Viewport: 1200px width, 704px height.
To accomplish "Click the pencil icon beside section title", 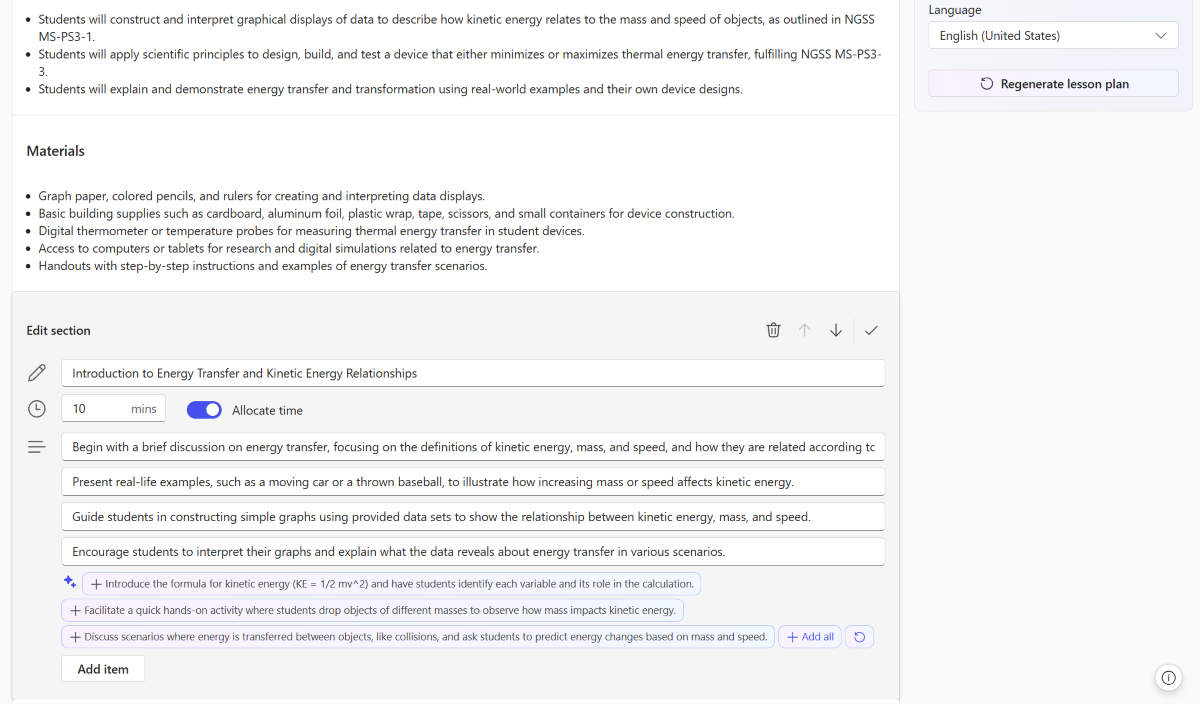I will coord(37,373).
